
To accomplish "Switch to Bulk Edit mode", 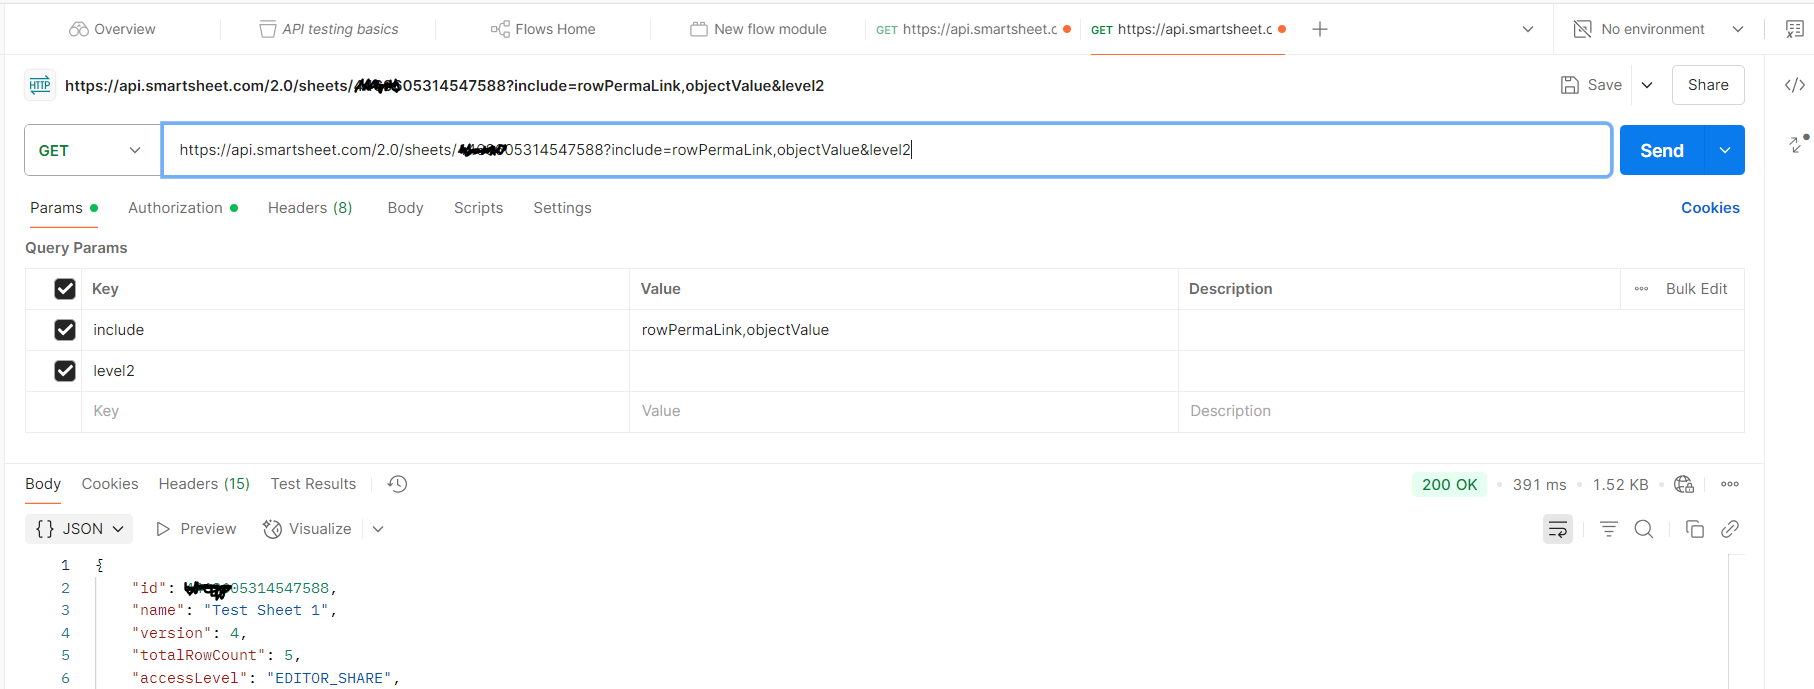I will 1696,289.
